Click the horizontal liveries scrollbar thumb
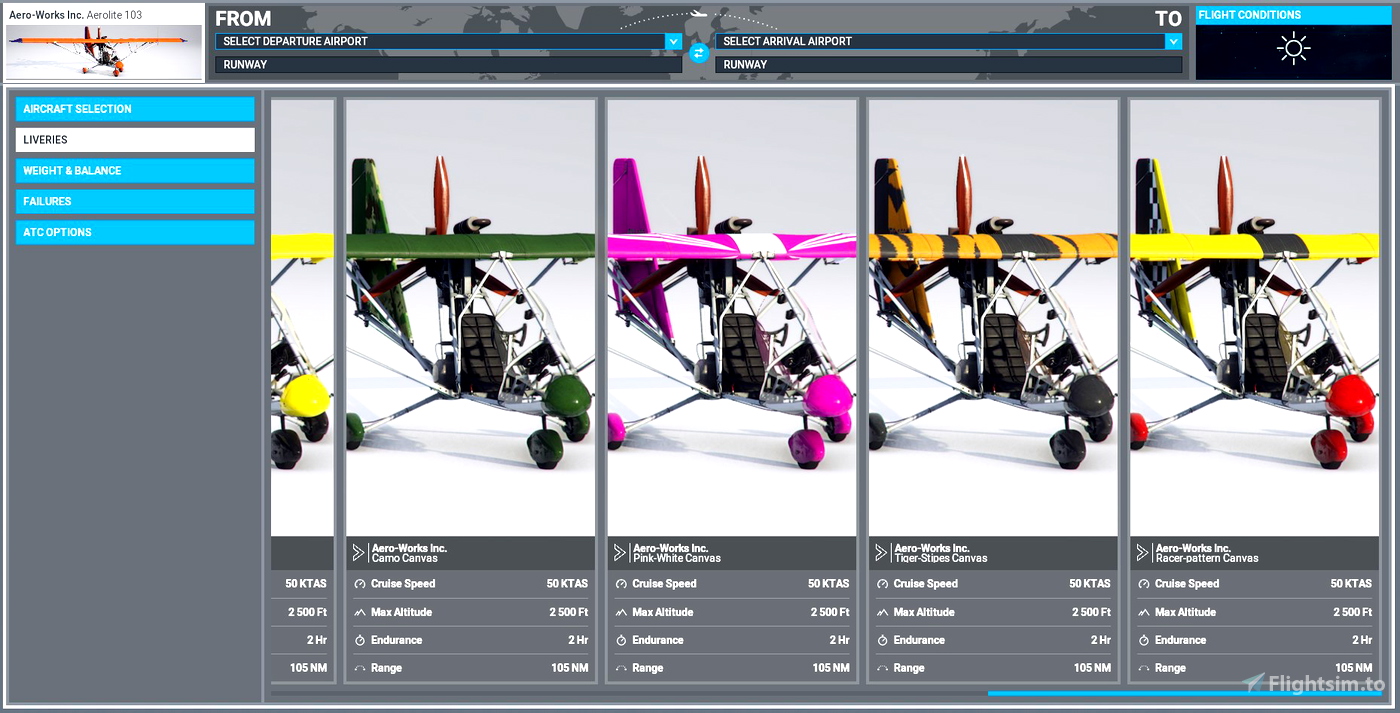The width and height of the screenshot is (1400, 713). [1185, 693]
